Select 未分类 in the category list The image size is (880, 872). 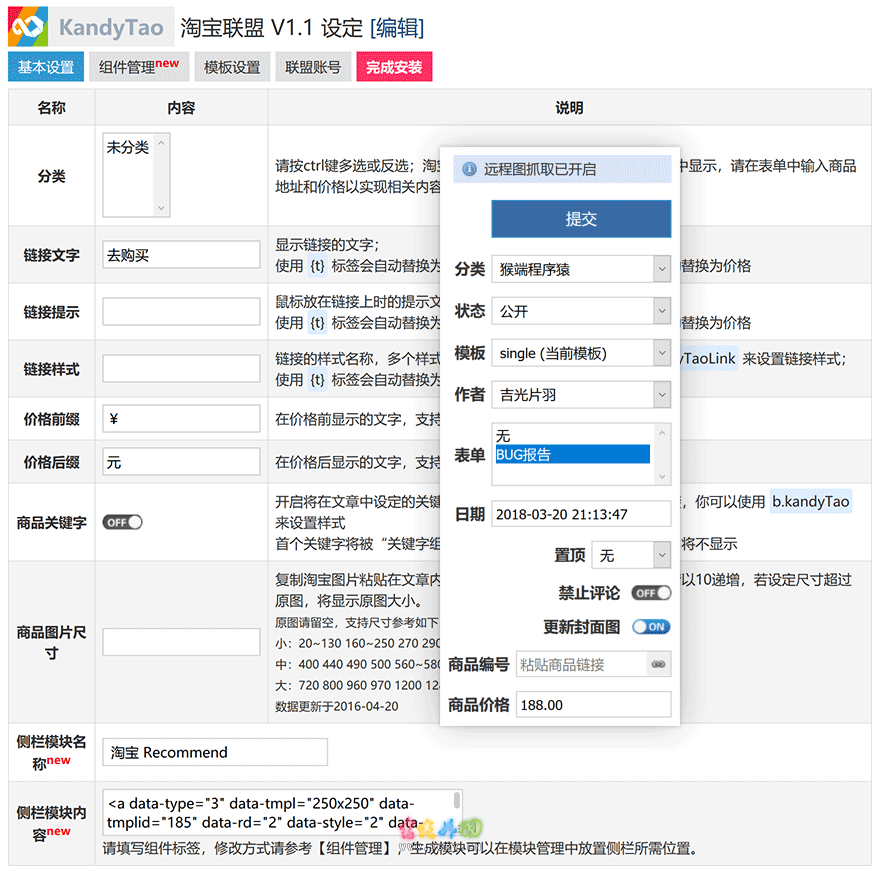pyautogui.click(x=128, y=148)
